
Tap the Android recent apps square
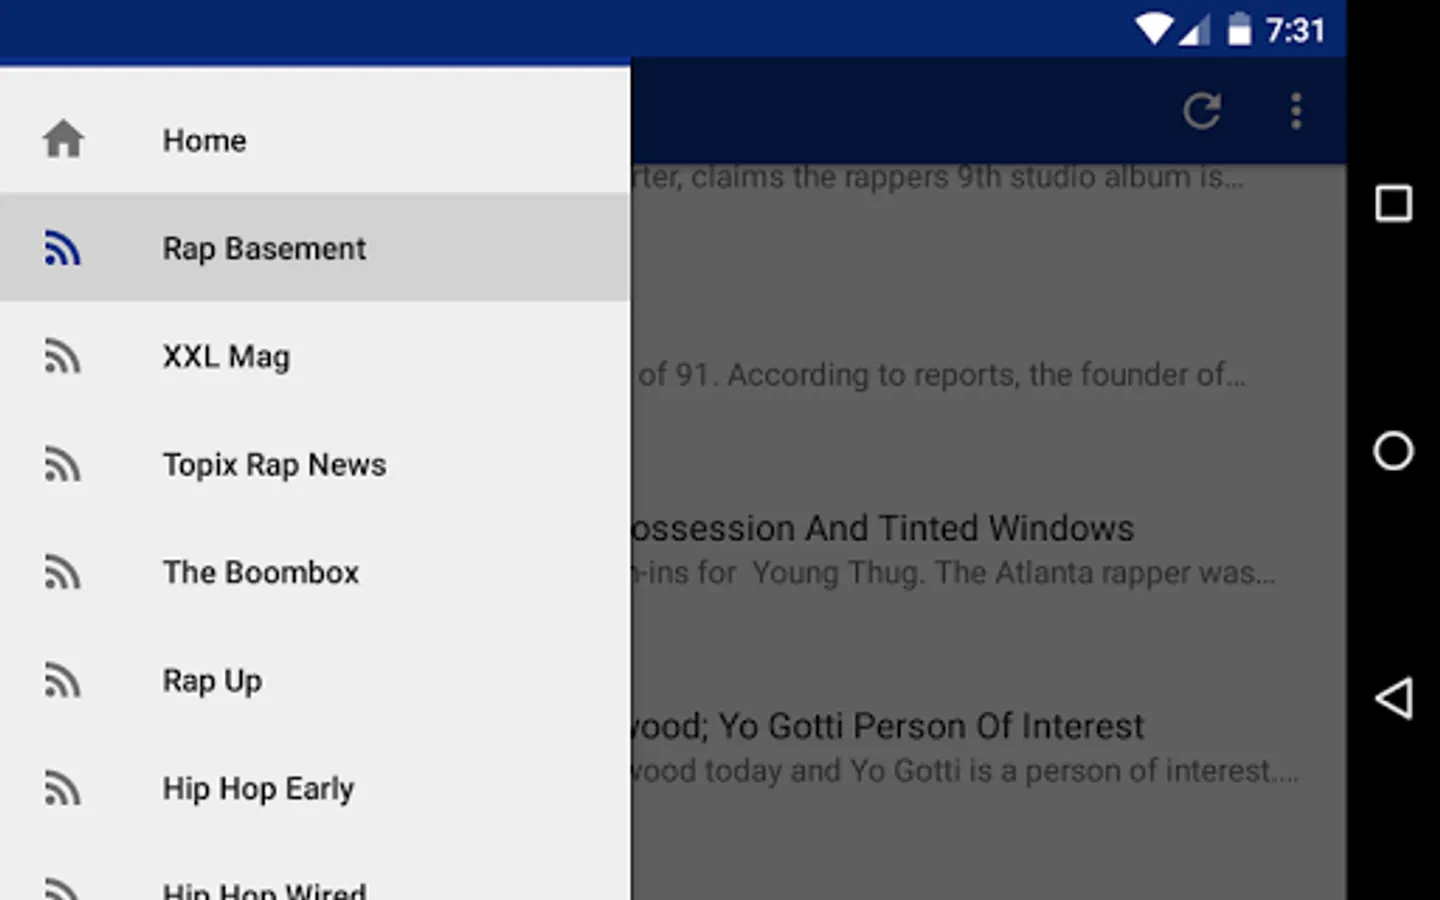[x=1393, y=203]
